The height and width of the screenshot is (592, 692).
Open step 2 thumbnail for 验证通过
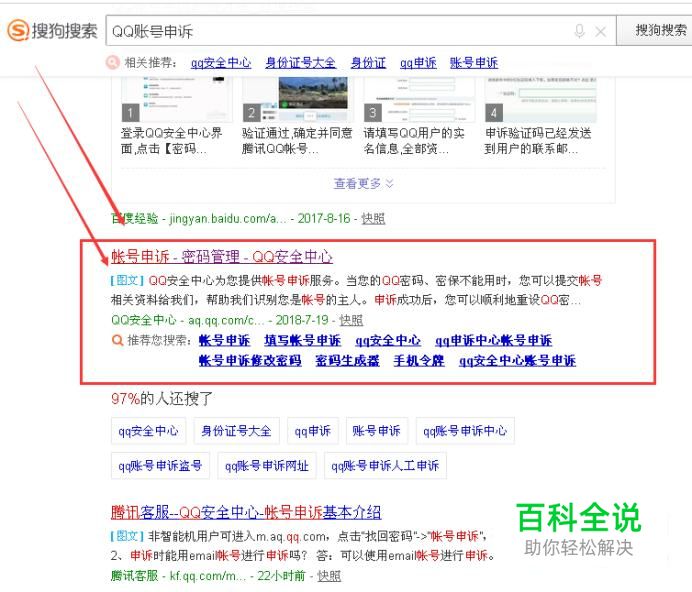298,100
